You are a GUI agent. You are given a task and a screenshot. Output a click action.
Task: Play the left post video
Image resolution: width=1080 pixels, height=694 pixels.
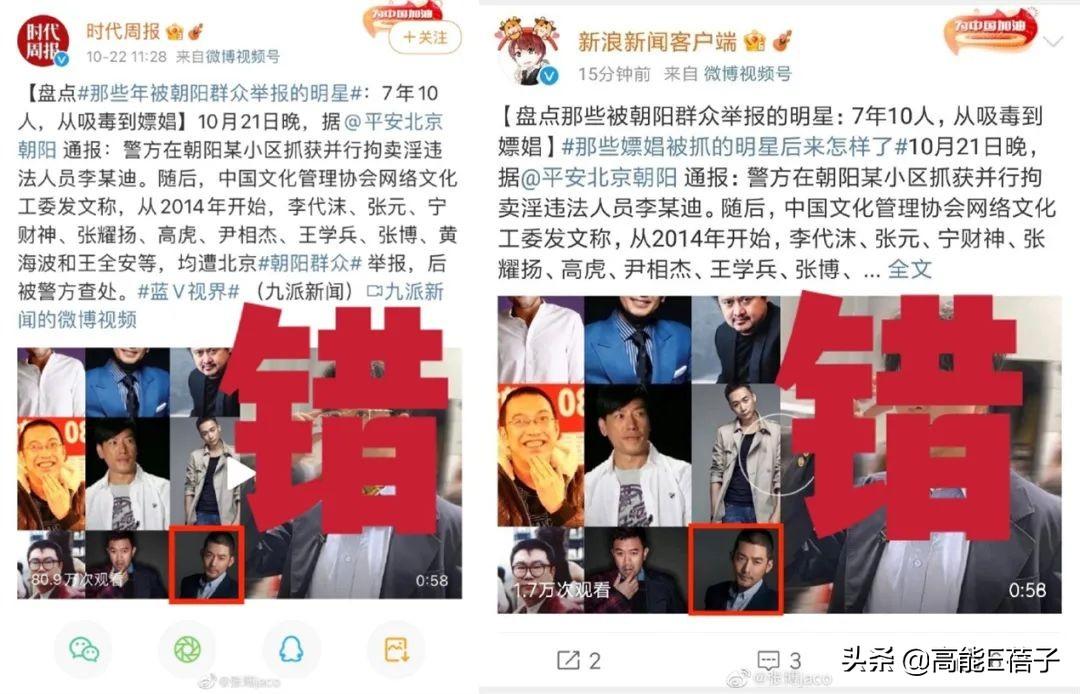[x=240, y=474]
